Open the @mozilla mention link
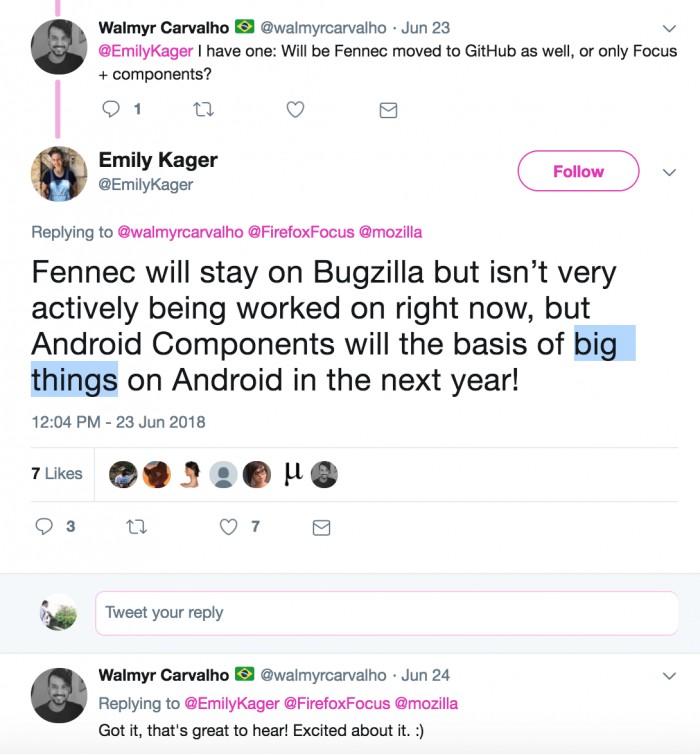Image resolution: width=700 pixels, height=754 pixels. tap(390, 232)
